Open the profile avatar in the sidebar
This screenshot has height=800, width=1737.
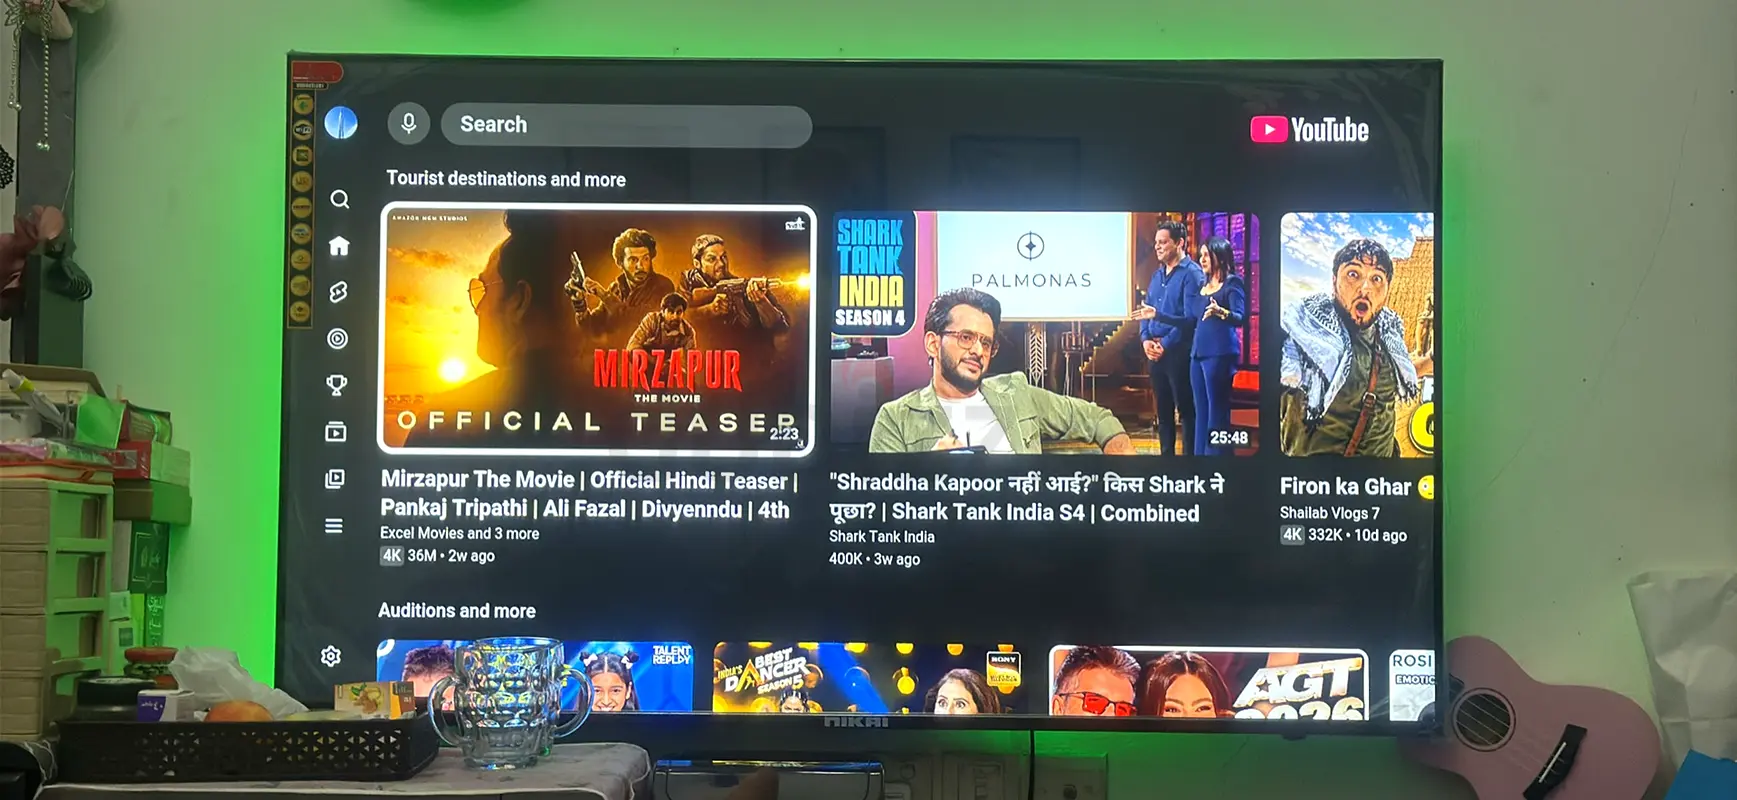coord(341,123)
